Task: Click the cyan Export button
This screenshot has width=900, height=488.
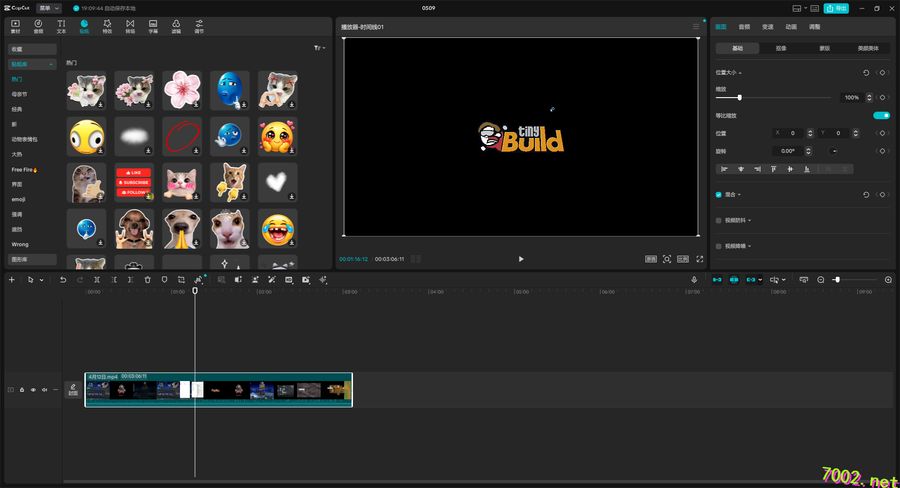Action: [836, 8]
